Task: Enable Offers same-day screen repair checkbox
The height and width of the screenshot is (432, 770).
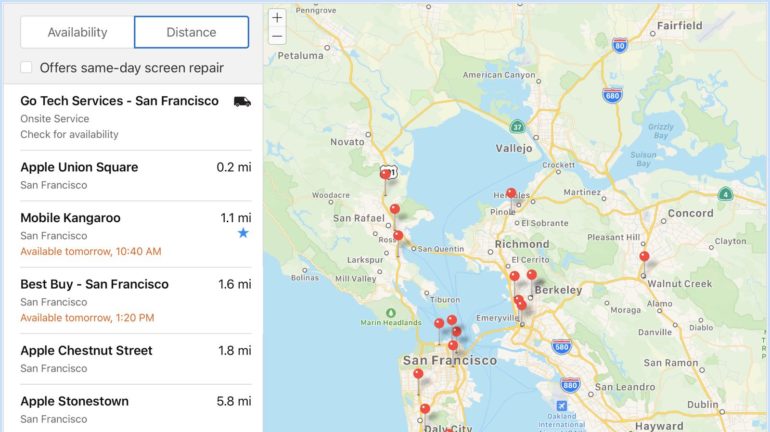Action: point(27,68)
